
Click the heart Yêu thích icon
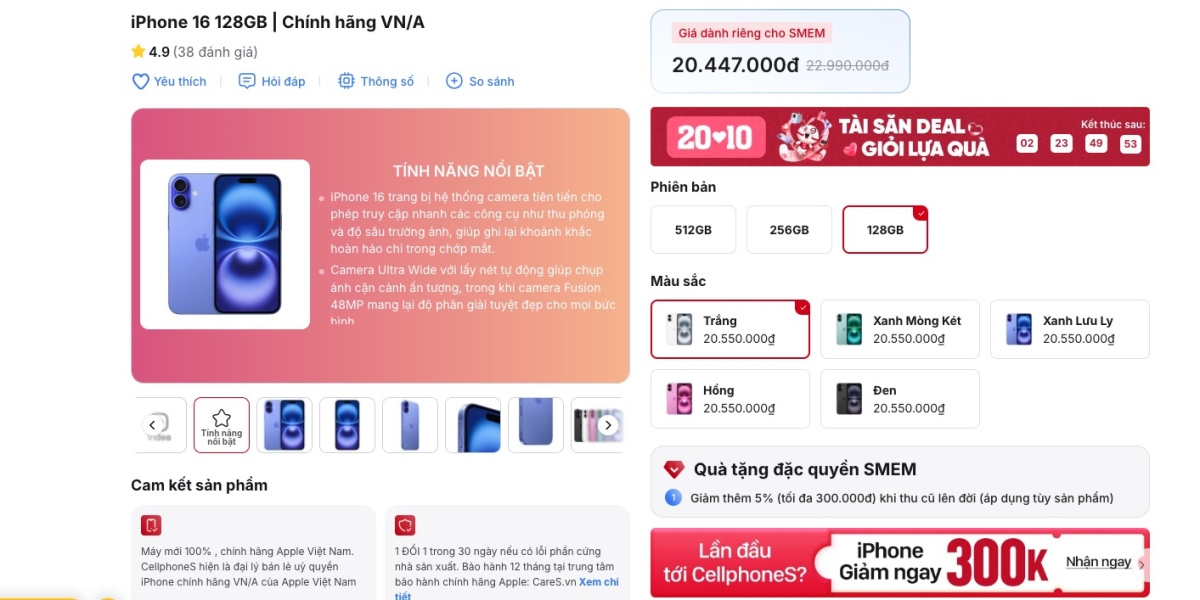click(x=140, y=81)
